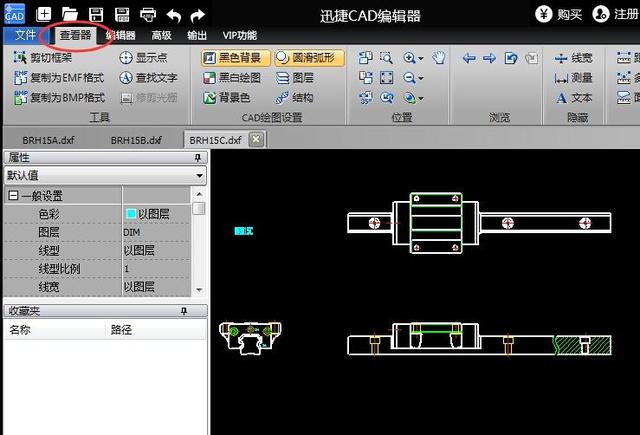Click 复制为BMP格式 copy option
Screen dimensions: 640x435
coord(60,97)
